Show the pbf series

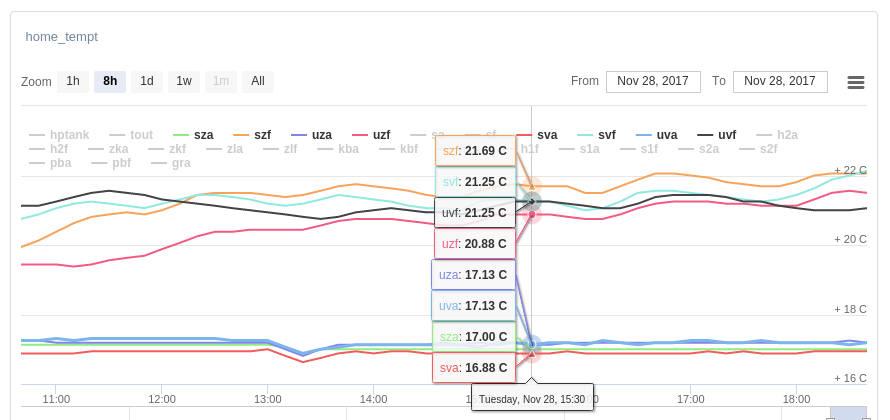click(112, 163)
